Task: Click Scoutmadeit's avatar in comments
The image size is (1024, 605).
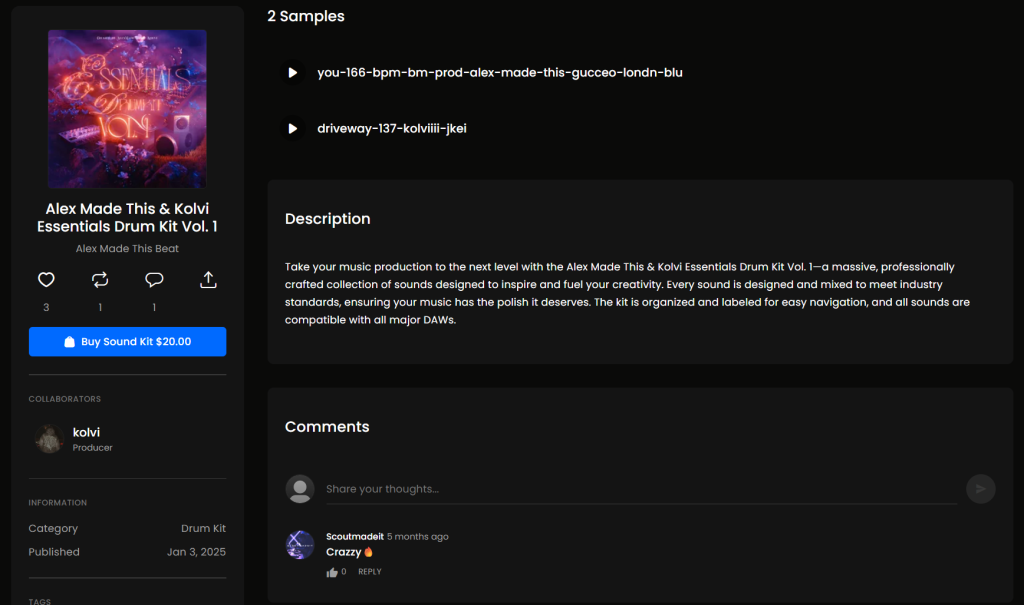Action: coord(300,545)
